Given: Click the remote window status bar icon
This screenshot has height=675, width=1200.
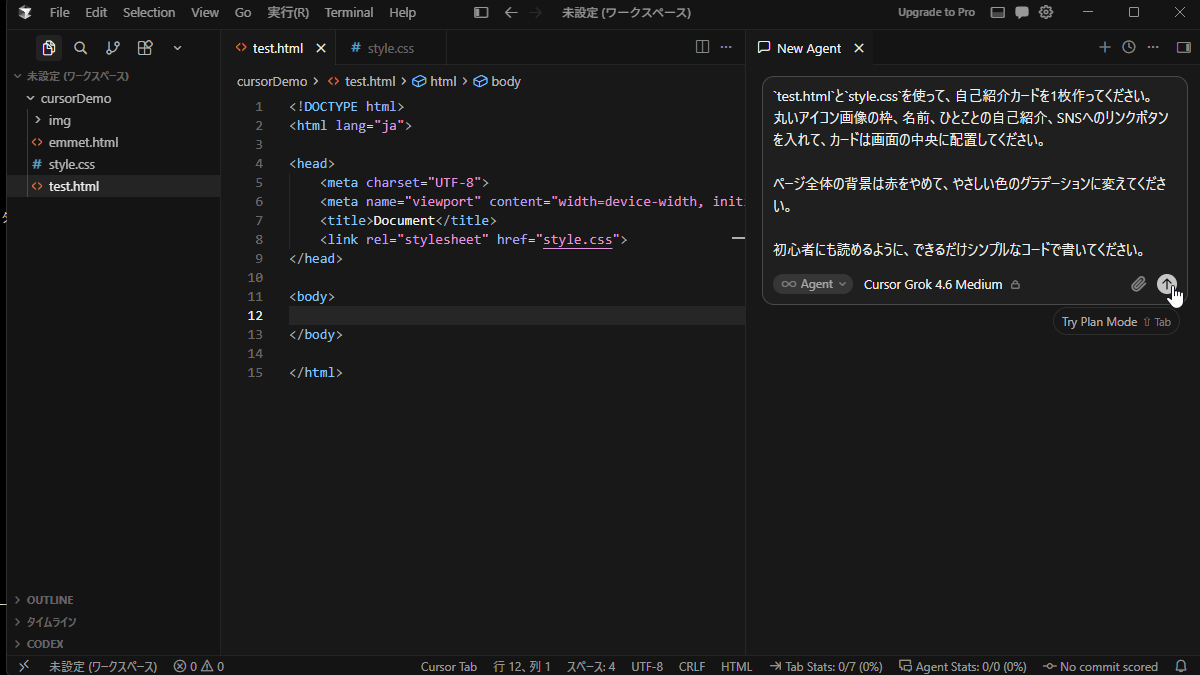Looking at the screenshot, I should tap(24, 666).
